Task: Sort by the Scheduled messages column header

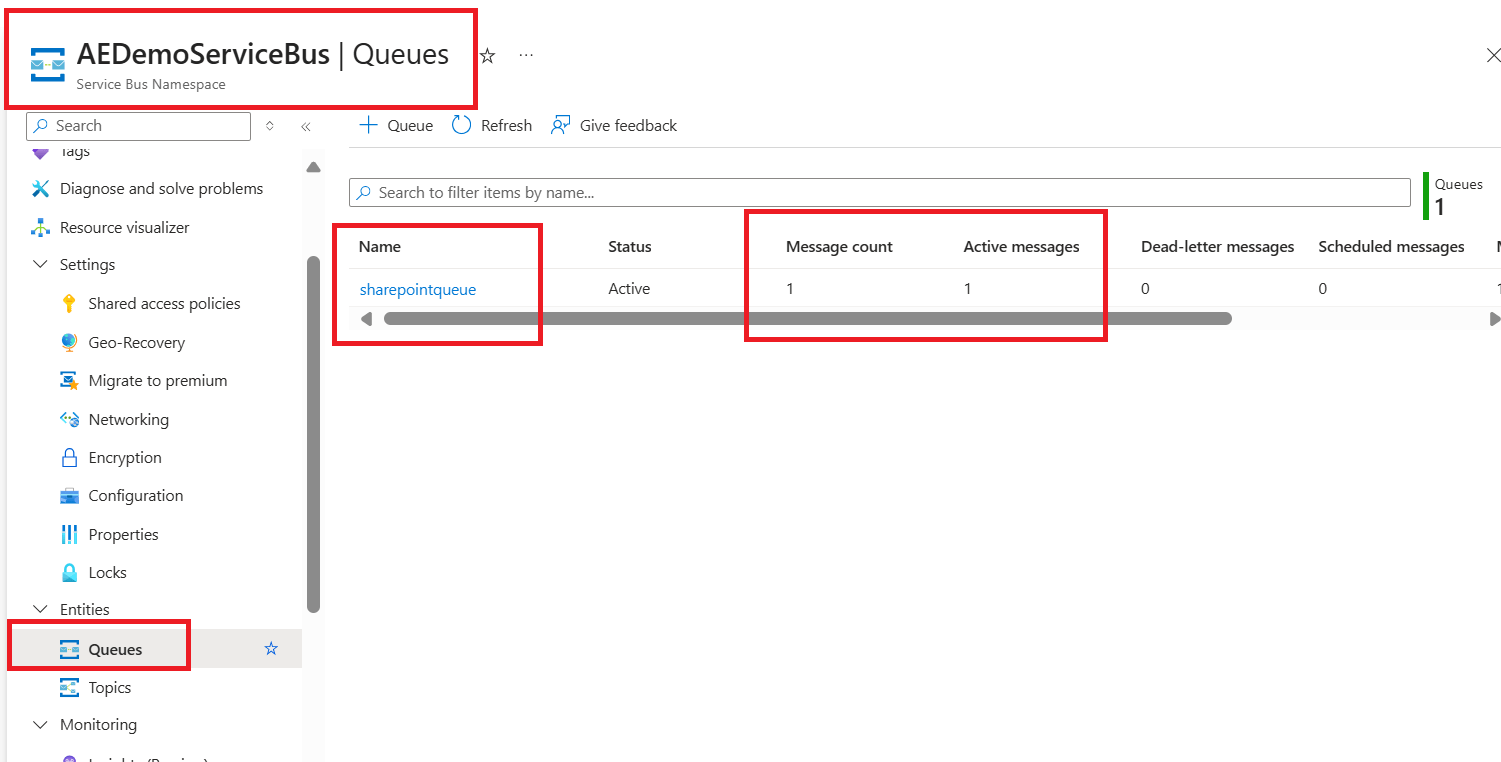Action: pos(1391,247)
